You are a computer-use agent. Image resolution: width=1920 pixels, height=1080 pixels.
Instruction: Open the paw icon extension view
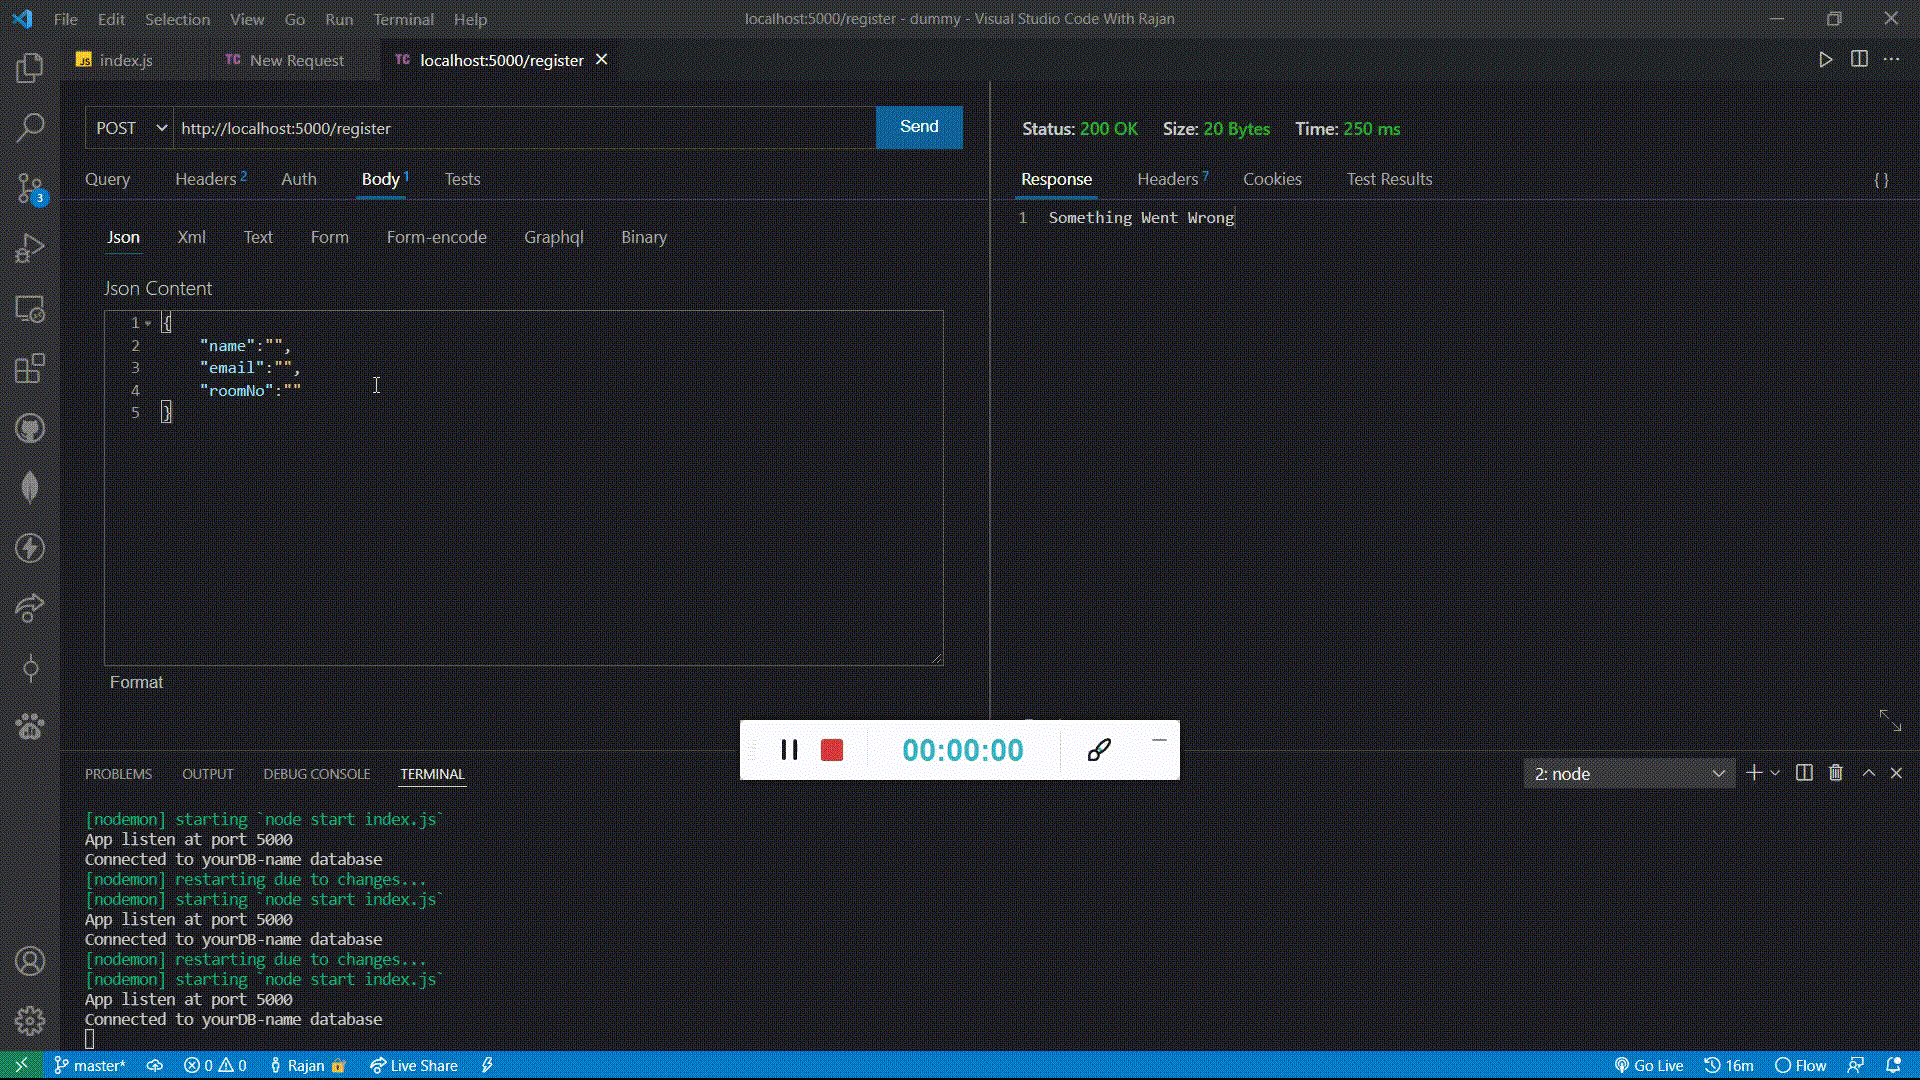30,727
